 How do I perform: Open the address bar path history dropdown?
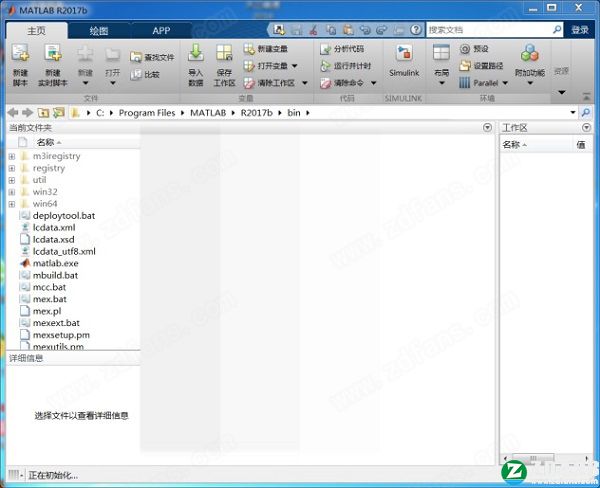coord(573,113)
